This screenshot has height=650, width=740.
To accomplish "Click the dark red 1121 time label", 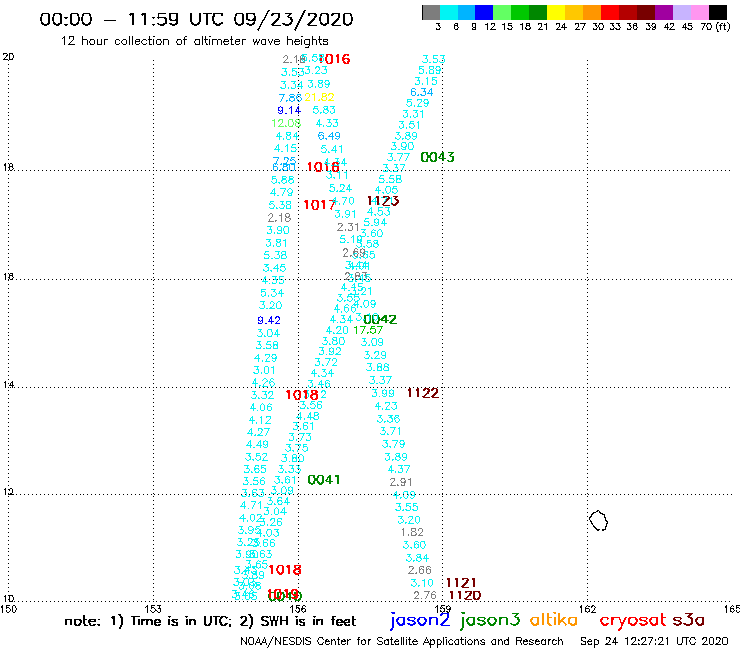I will pyautogui.click(x=461, y=583).
